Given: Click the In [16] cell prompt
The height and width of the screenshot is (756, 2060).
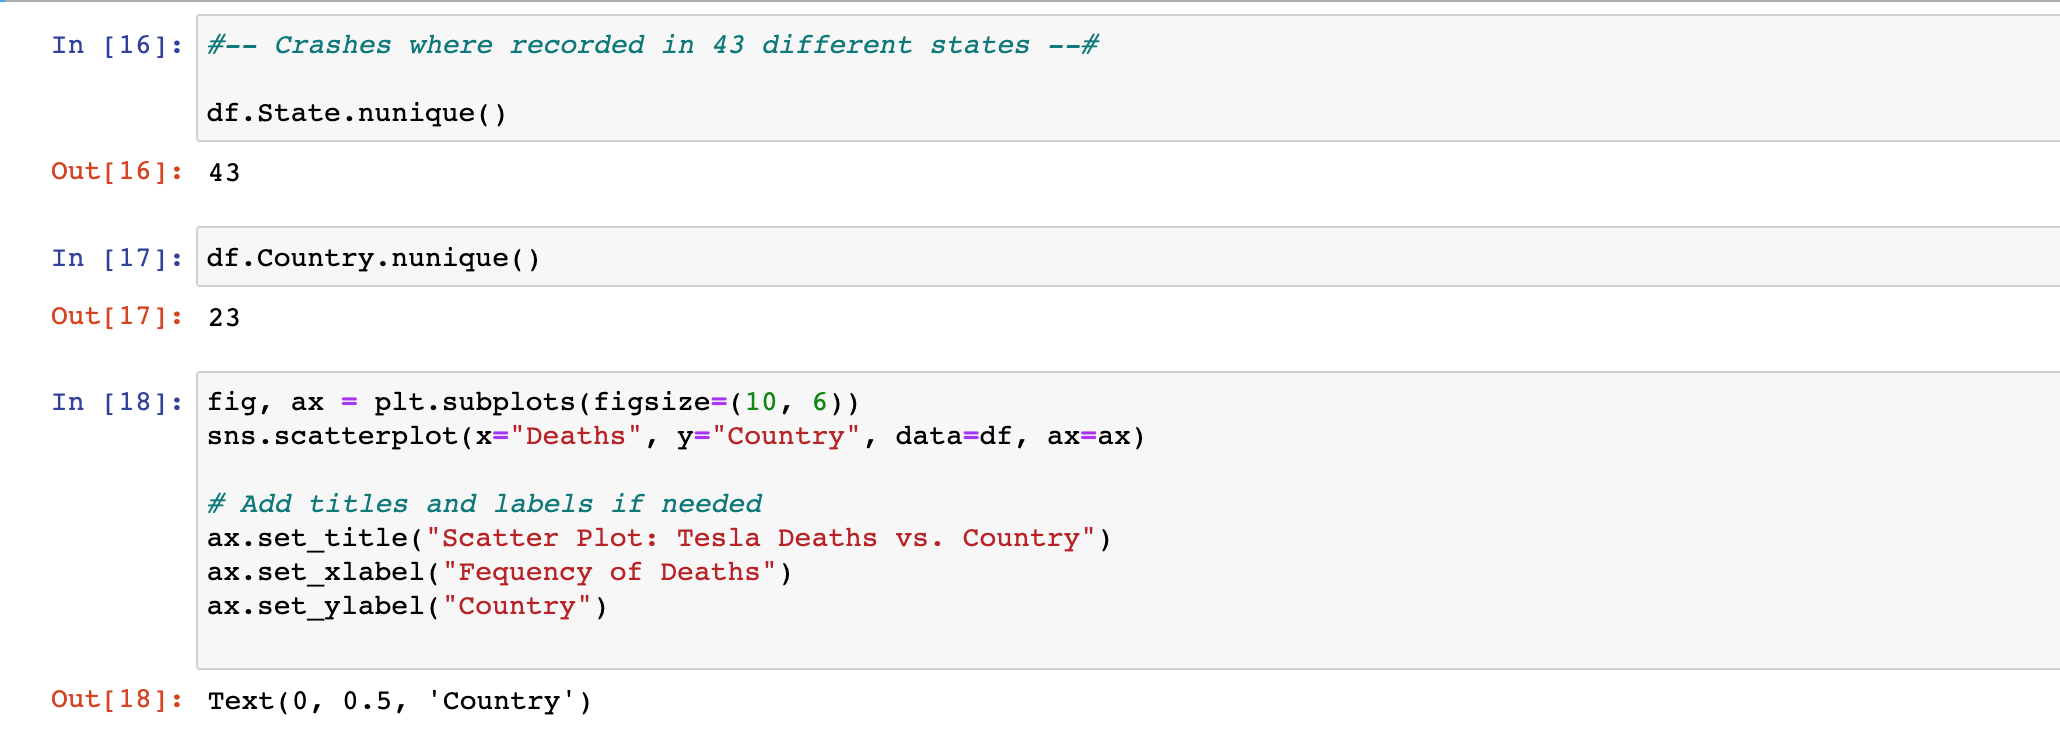Looking at the screenshot, I should [117, 45].
